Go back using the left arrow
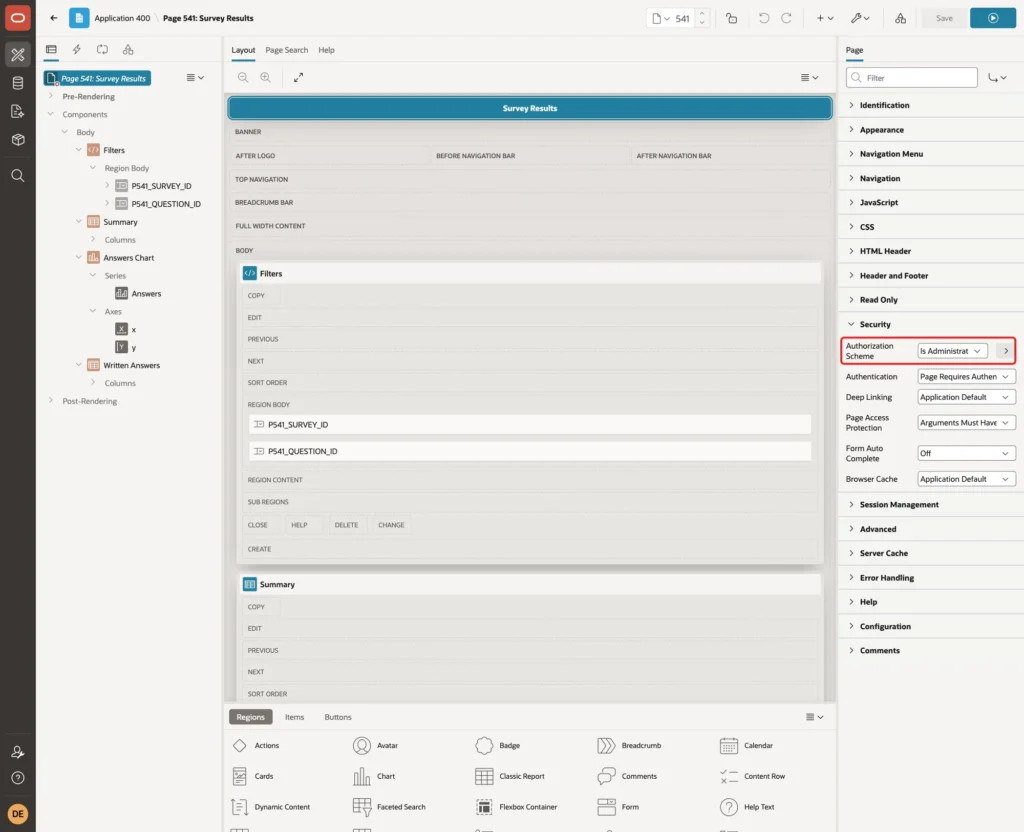The width and height of the screenshot is (1024, 832). pyautogui.click(x=54, y=18)
